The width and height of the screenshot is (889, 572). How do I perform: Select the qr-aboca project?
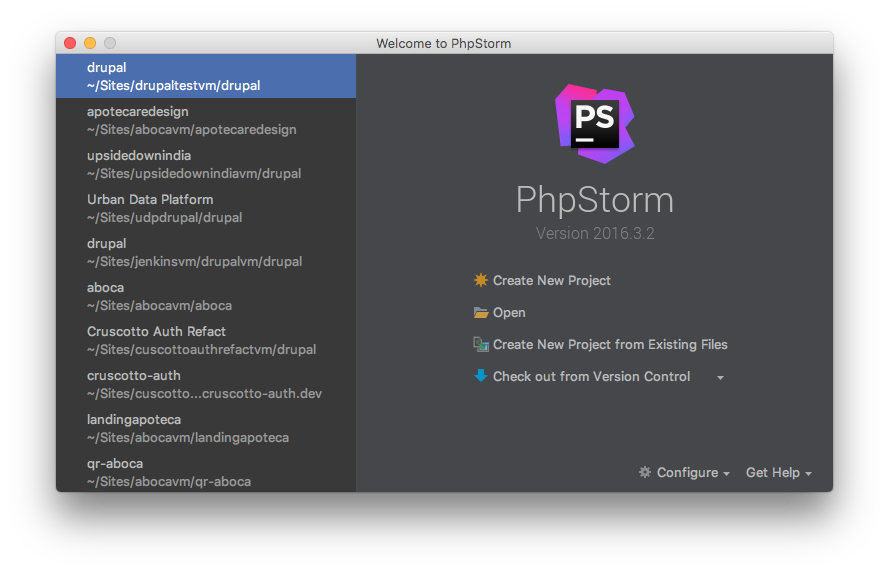(x=206, y=472)
